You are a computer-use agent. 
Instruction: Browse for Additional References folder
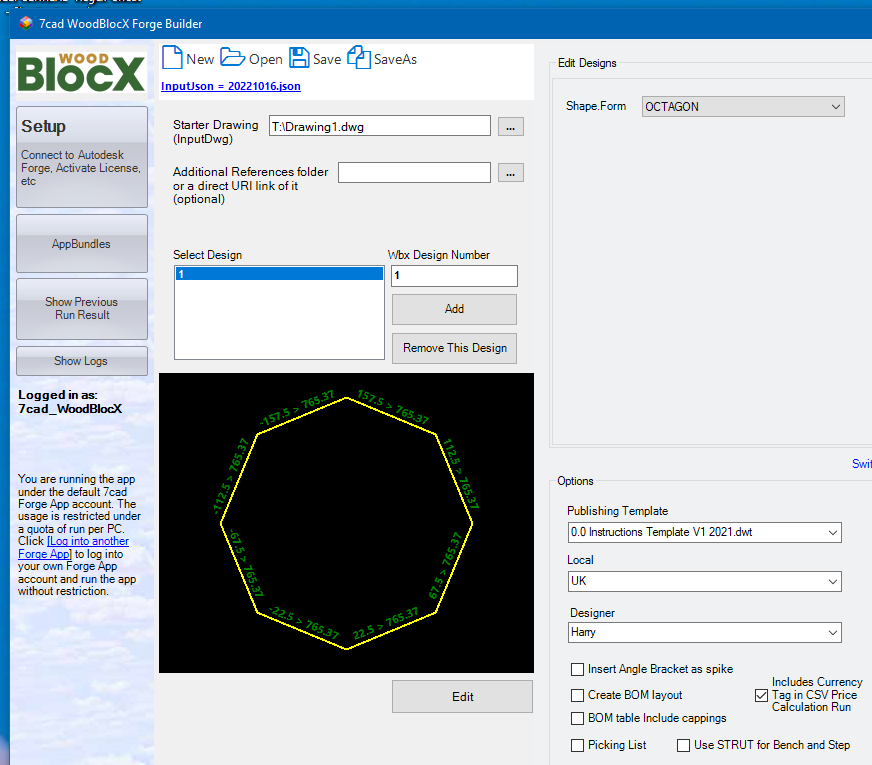tap(511, 173)
